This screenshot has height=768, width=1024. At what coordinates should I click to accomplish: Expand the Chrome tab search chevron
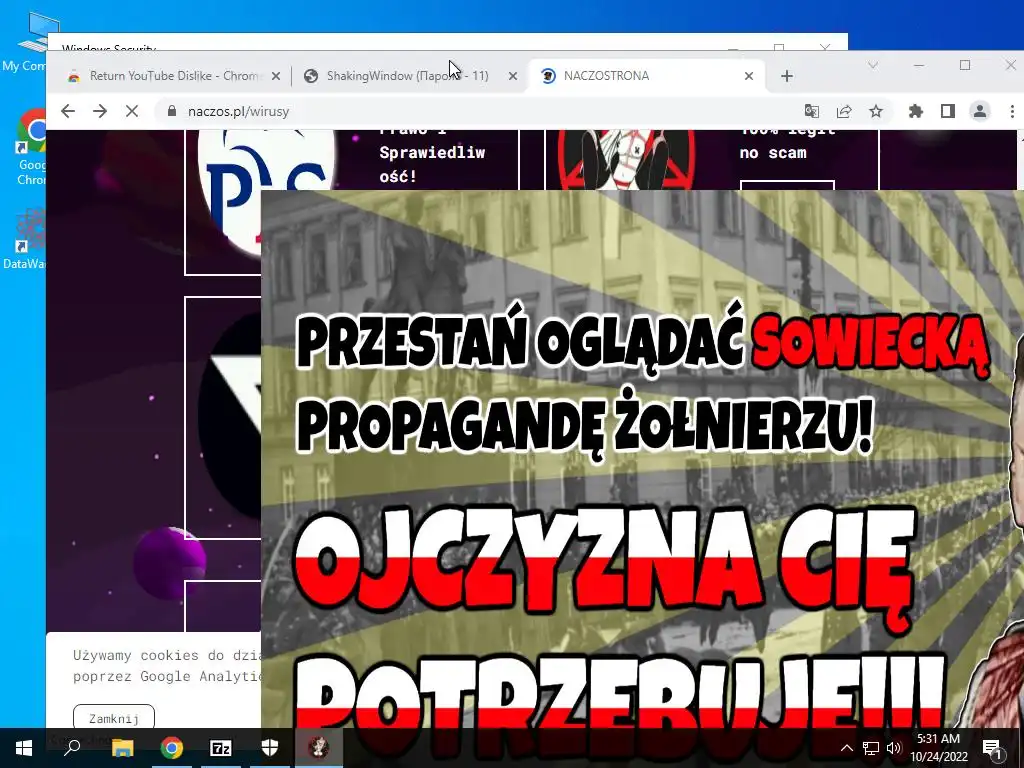click(872, 65)
